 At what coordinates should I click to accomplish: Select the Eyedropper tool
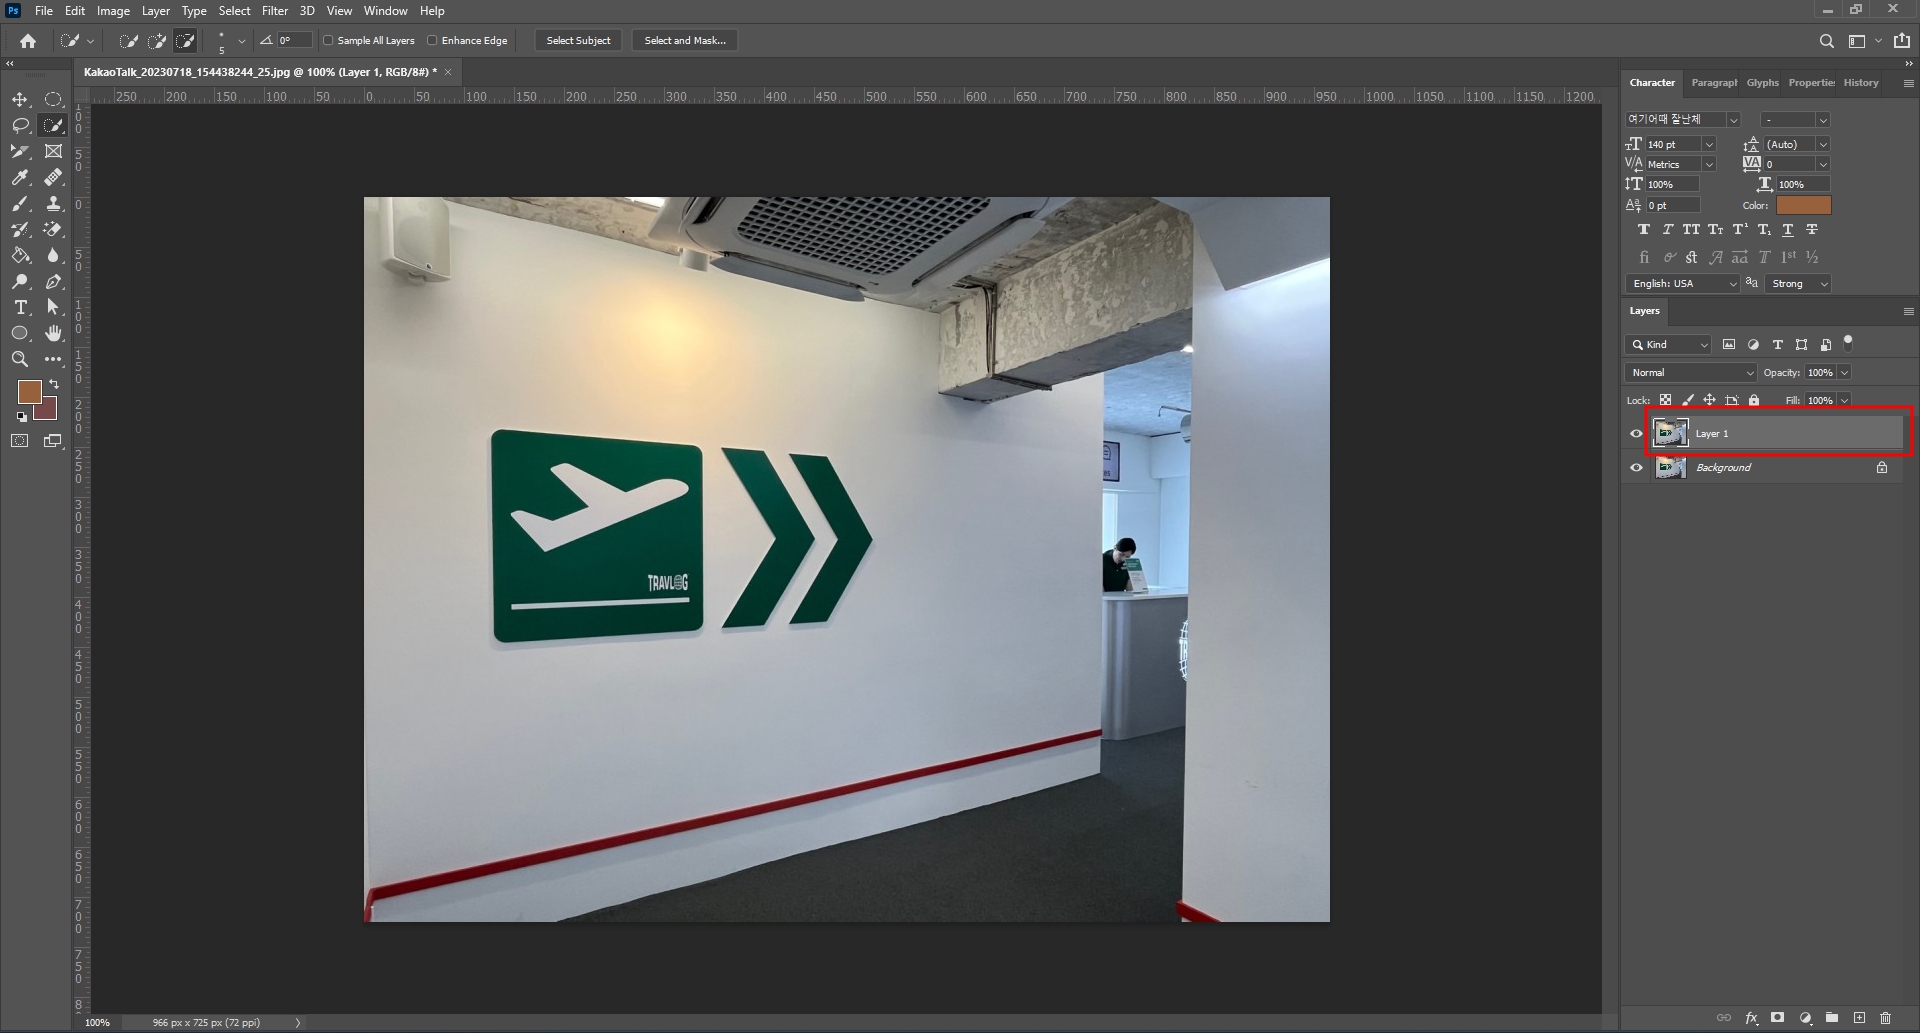pyautogui.click(x=20, y=177)
